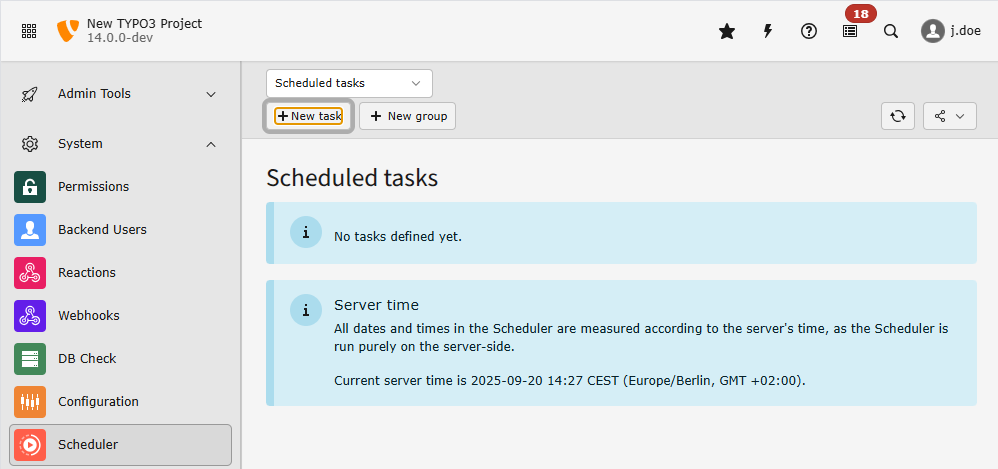Viewport: 998px width, 469px height.
Task: Open the module menu grid icon
Action: click(29, 31)
